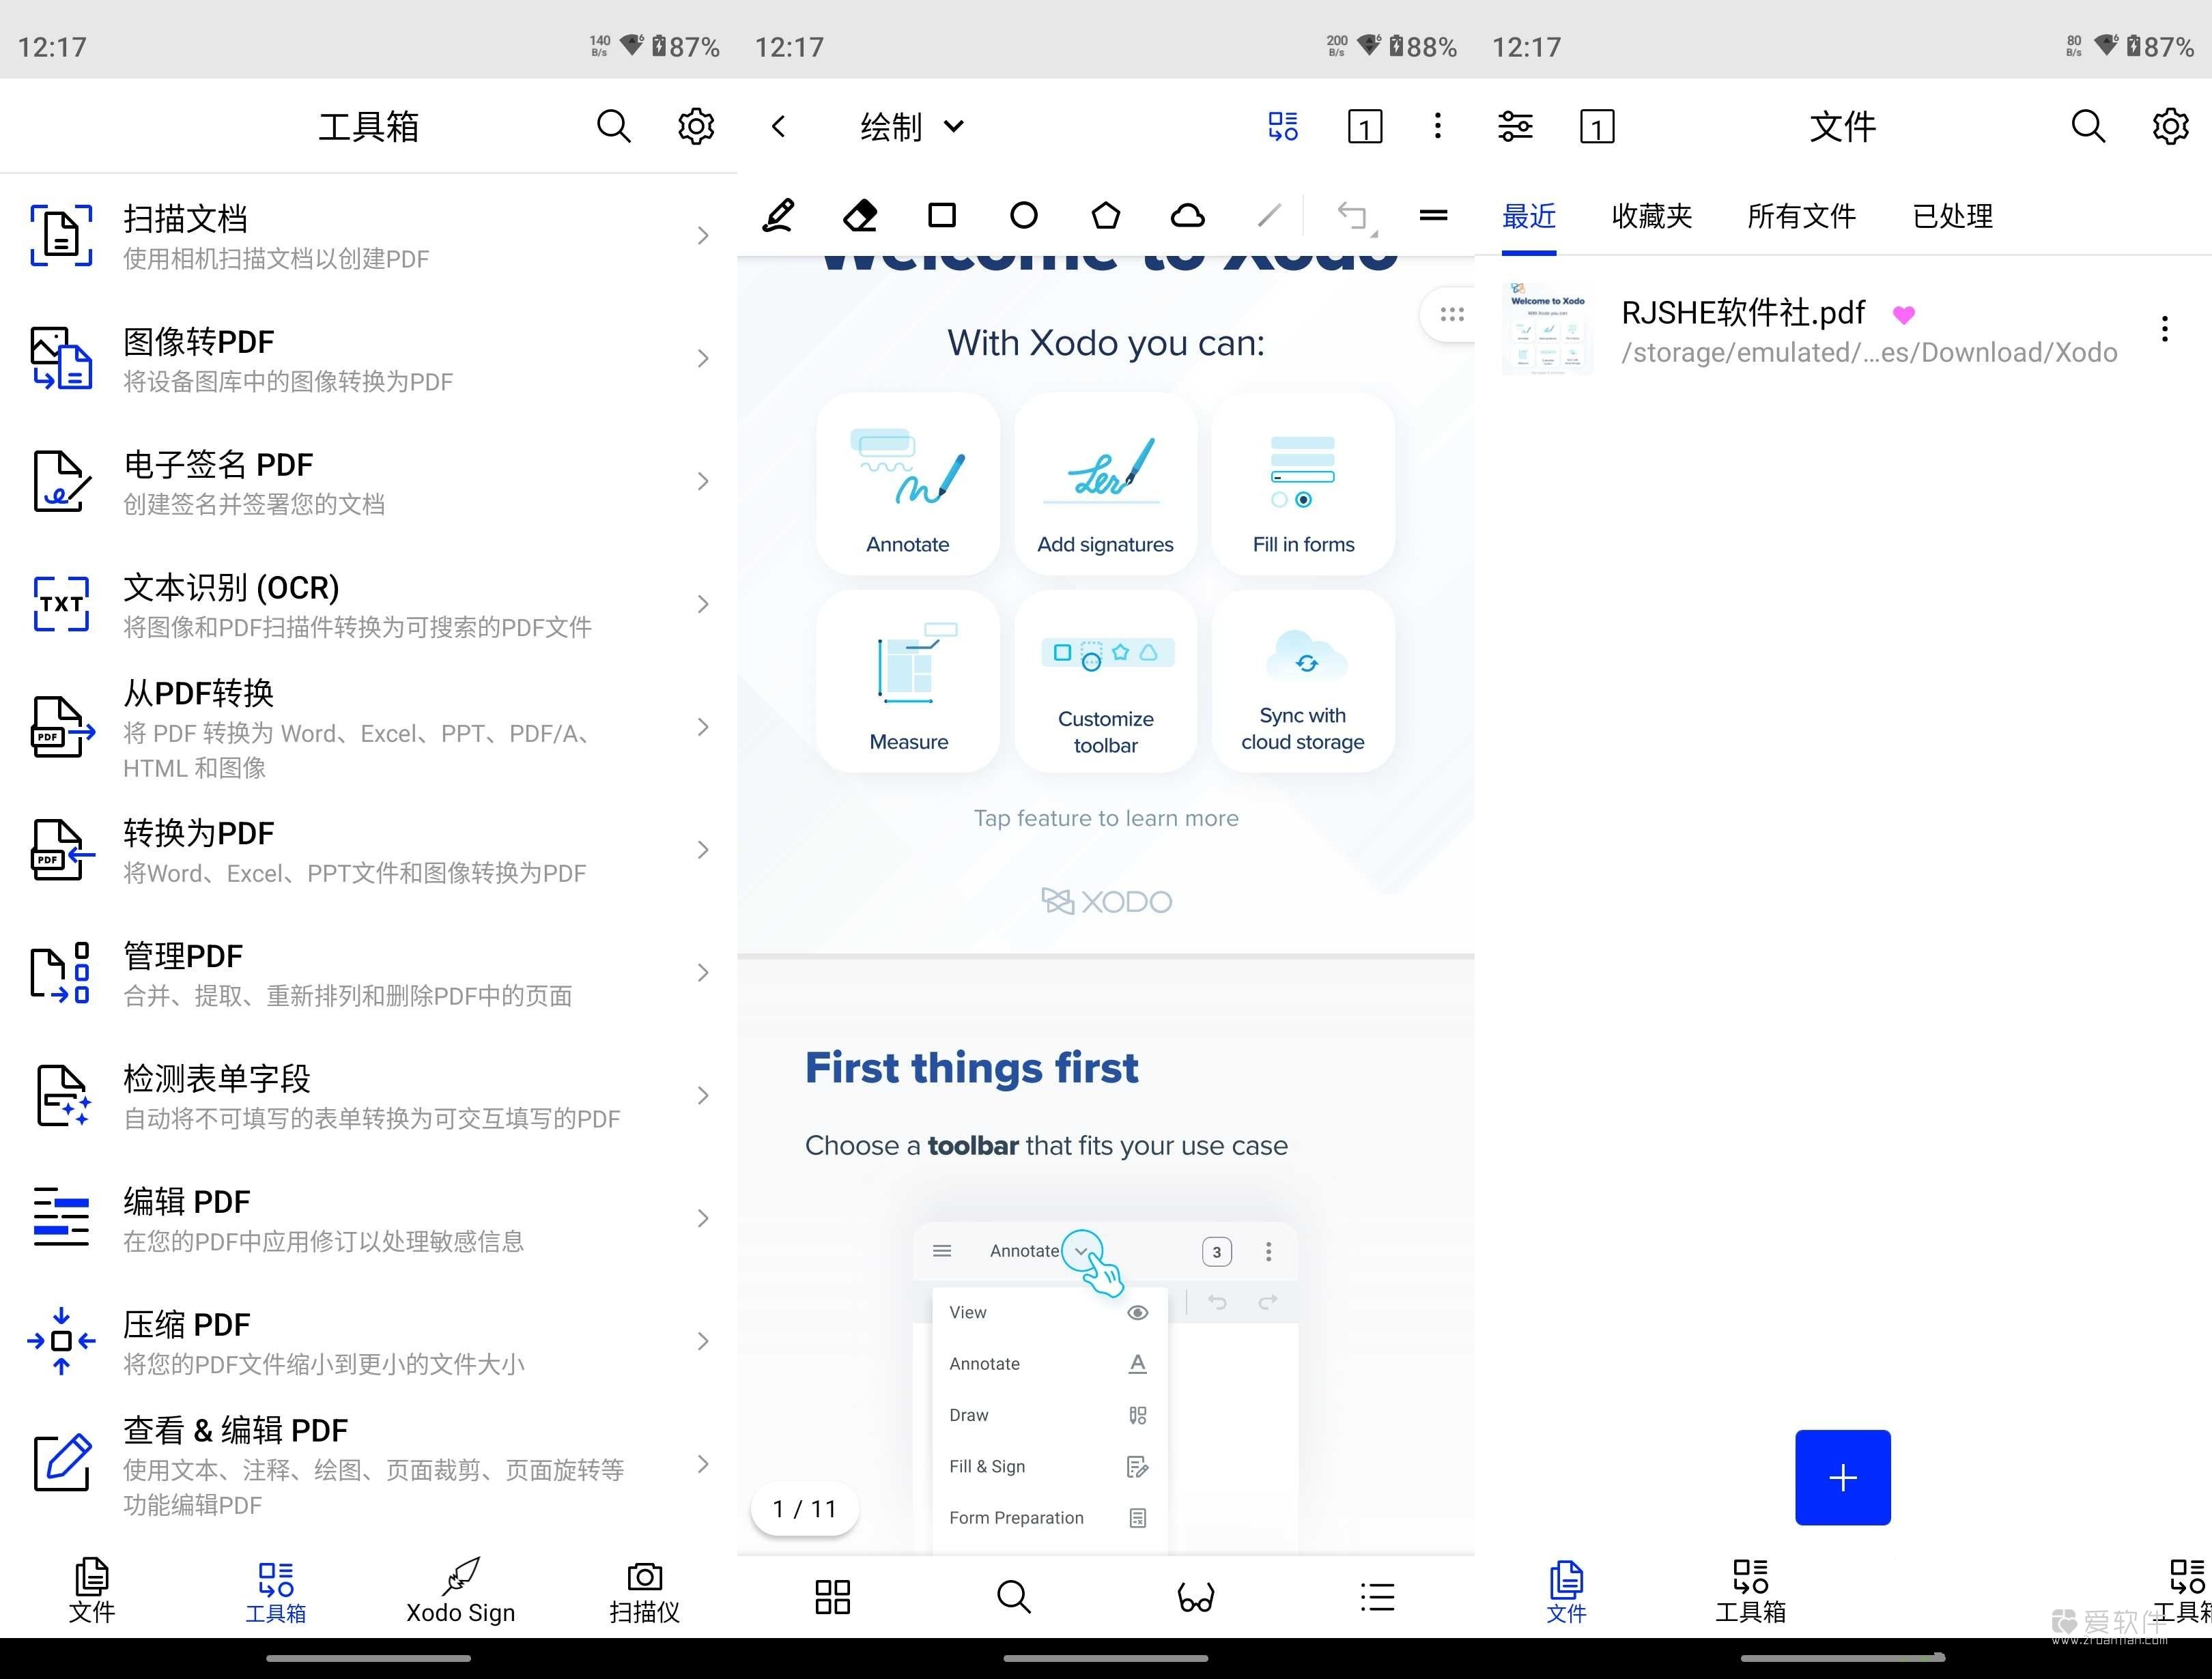Screen dimensions: 2212x1679
Task: Open more options for RJSHE软件社.pdf
Action: (2165, 329)
